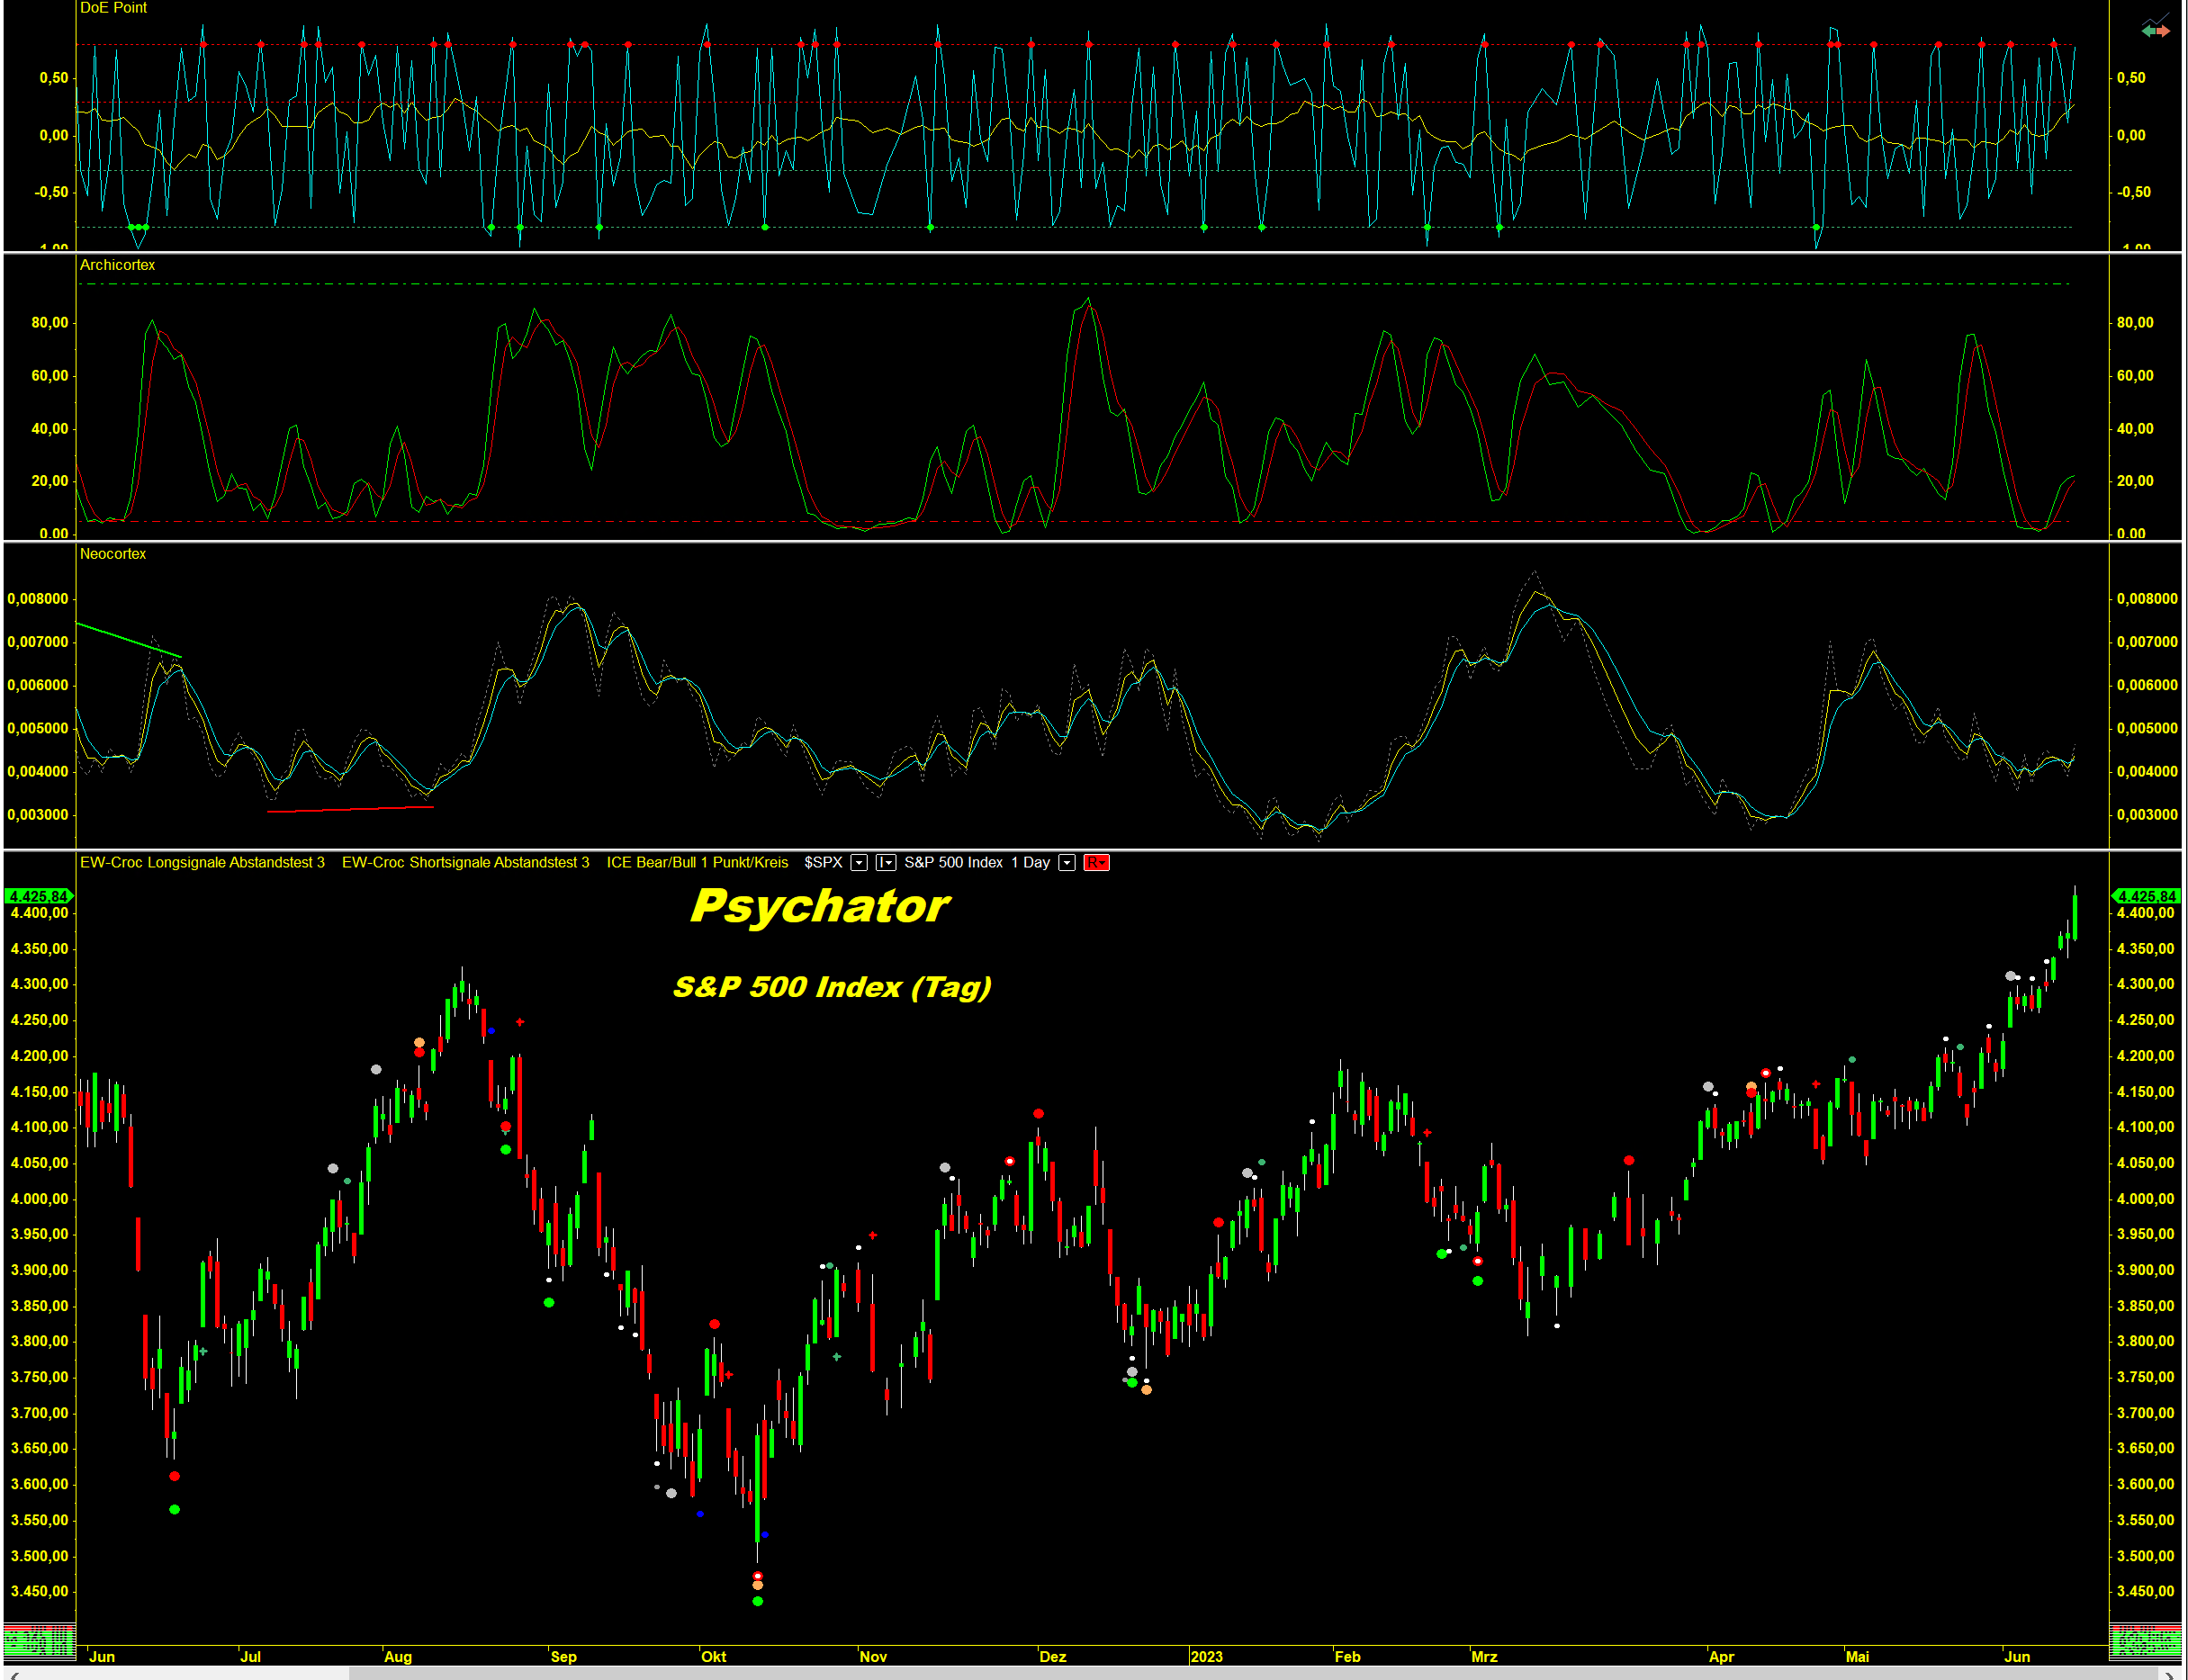The image size is (2188, 1680).
Task: Select EW-Croc Shortsignale Abstandstest 3 label
Action: (x=465, y=863)
